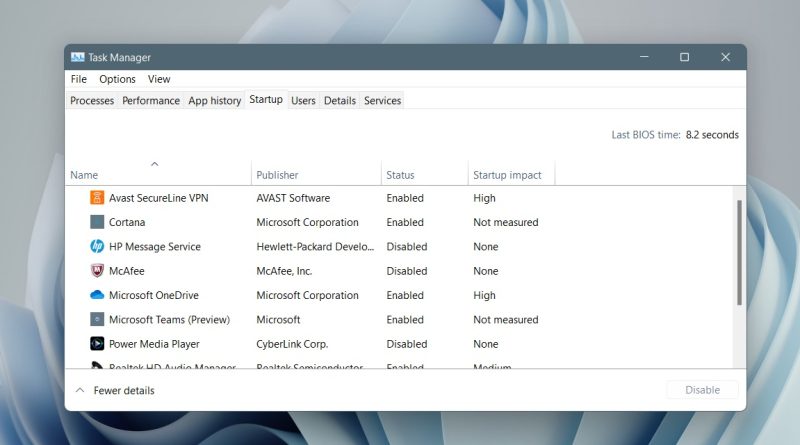Click Not measured impact for Cortana
800x445 pixels.
[x=506, y=222]
